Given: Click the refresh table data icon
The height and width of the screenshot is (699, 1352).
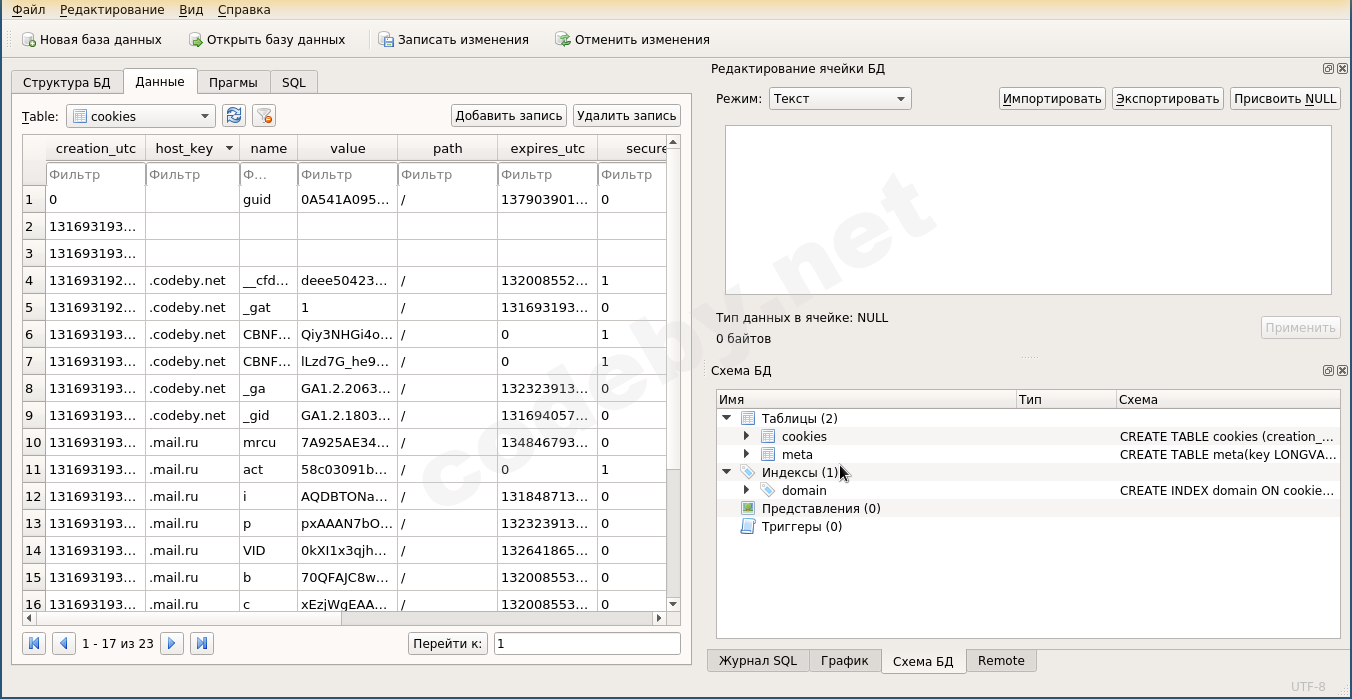Looking at the screenshot, I should pyautogui.click(x=233, y=116).
